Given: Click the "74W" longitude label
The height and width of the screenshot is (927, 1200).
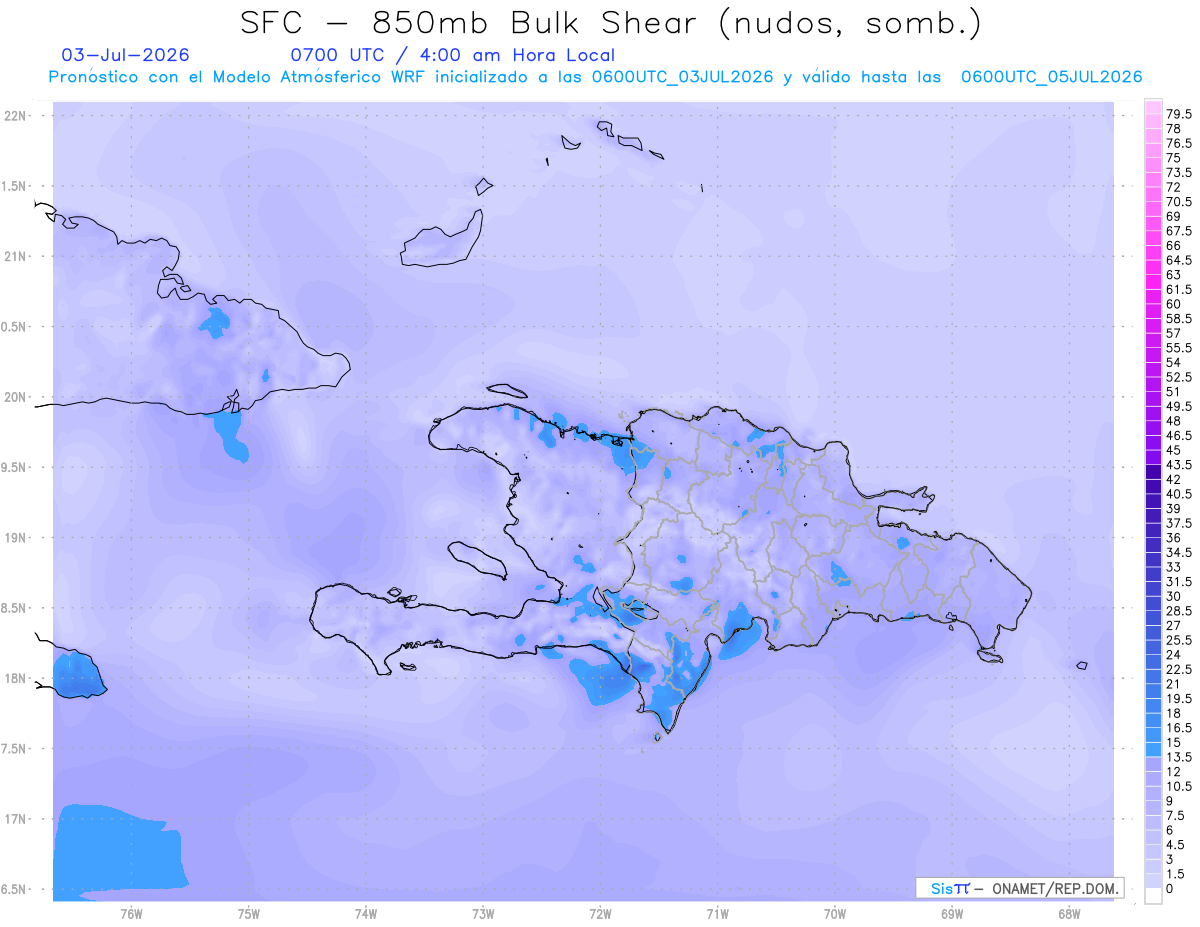Looking at the screenshot, I should (365, 914).
